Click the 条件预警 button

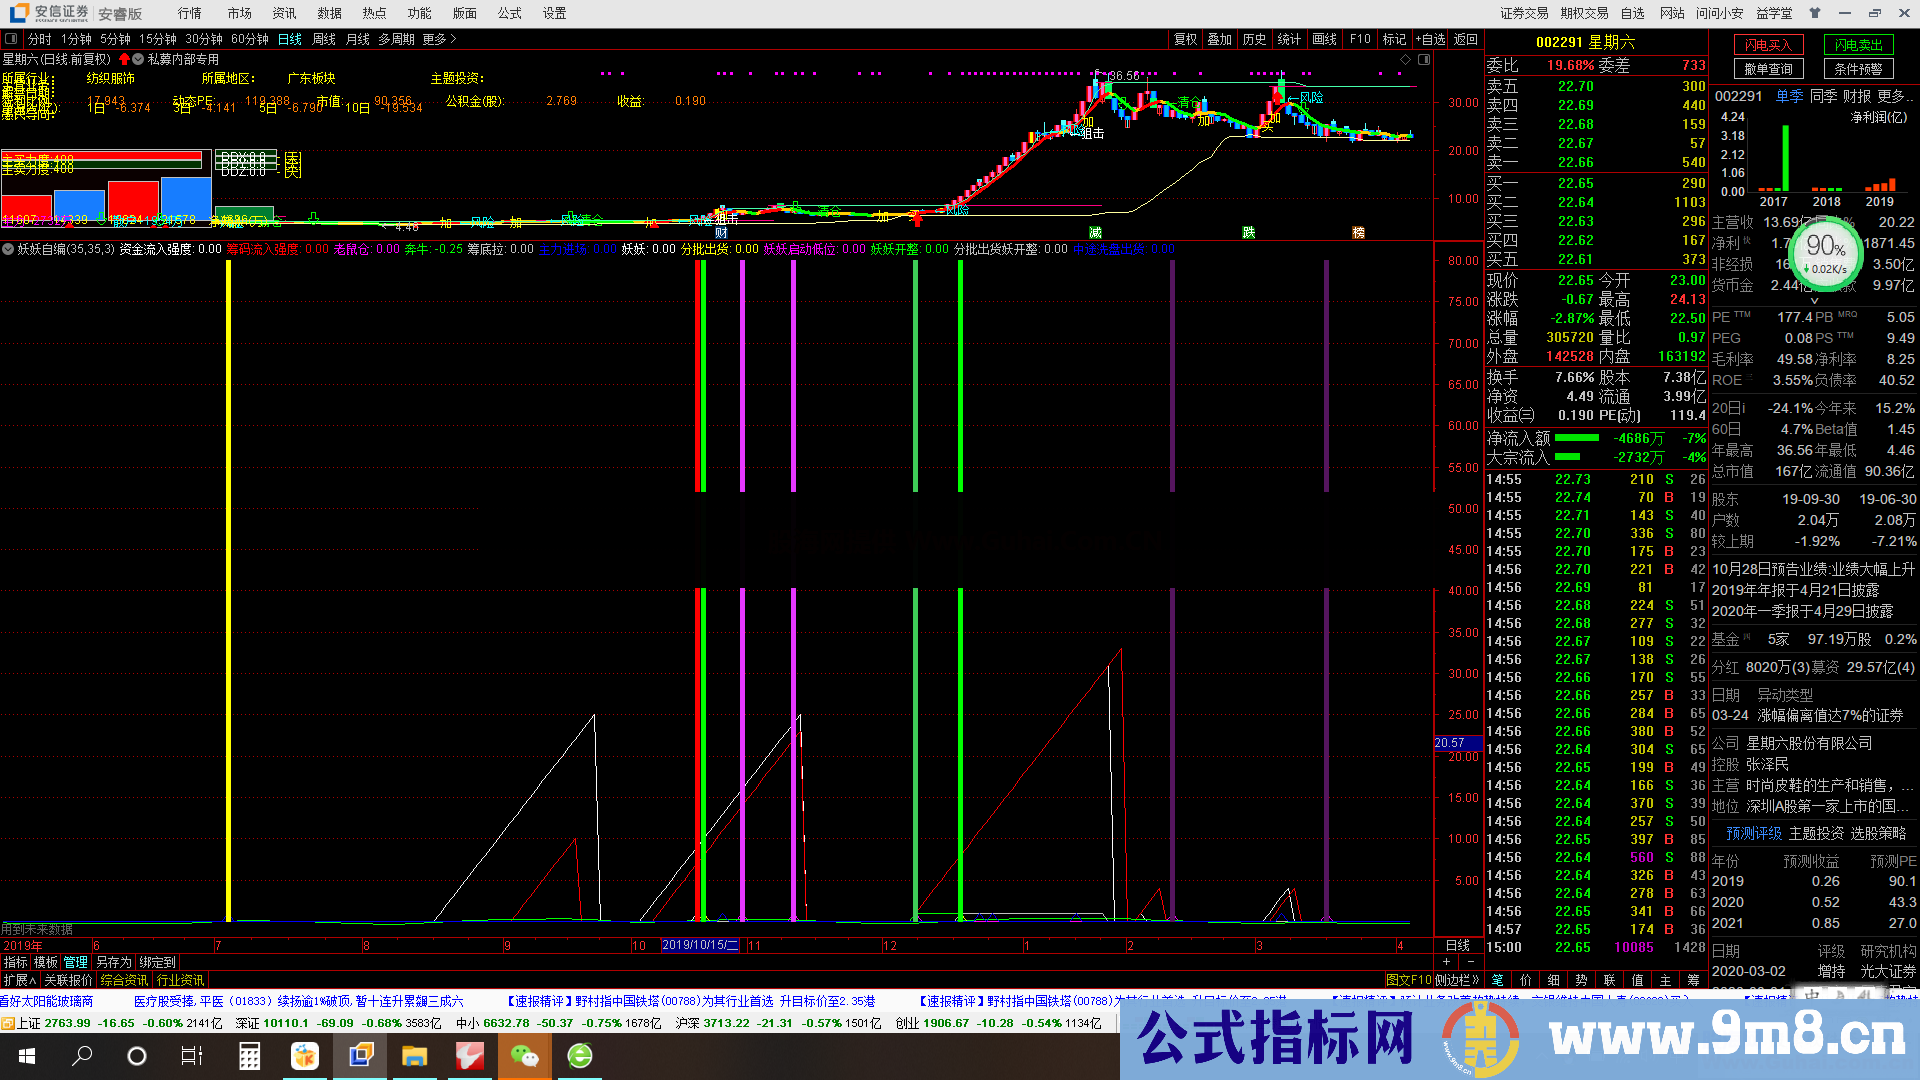click(1858, 69)
